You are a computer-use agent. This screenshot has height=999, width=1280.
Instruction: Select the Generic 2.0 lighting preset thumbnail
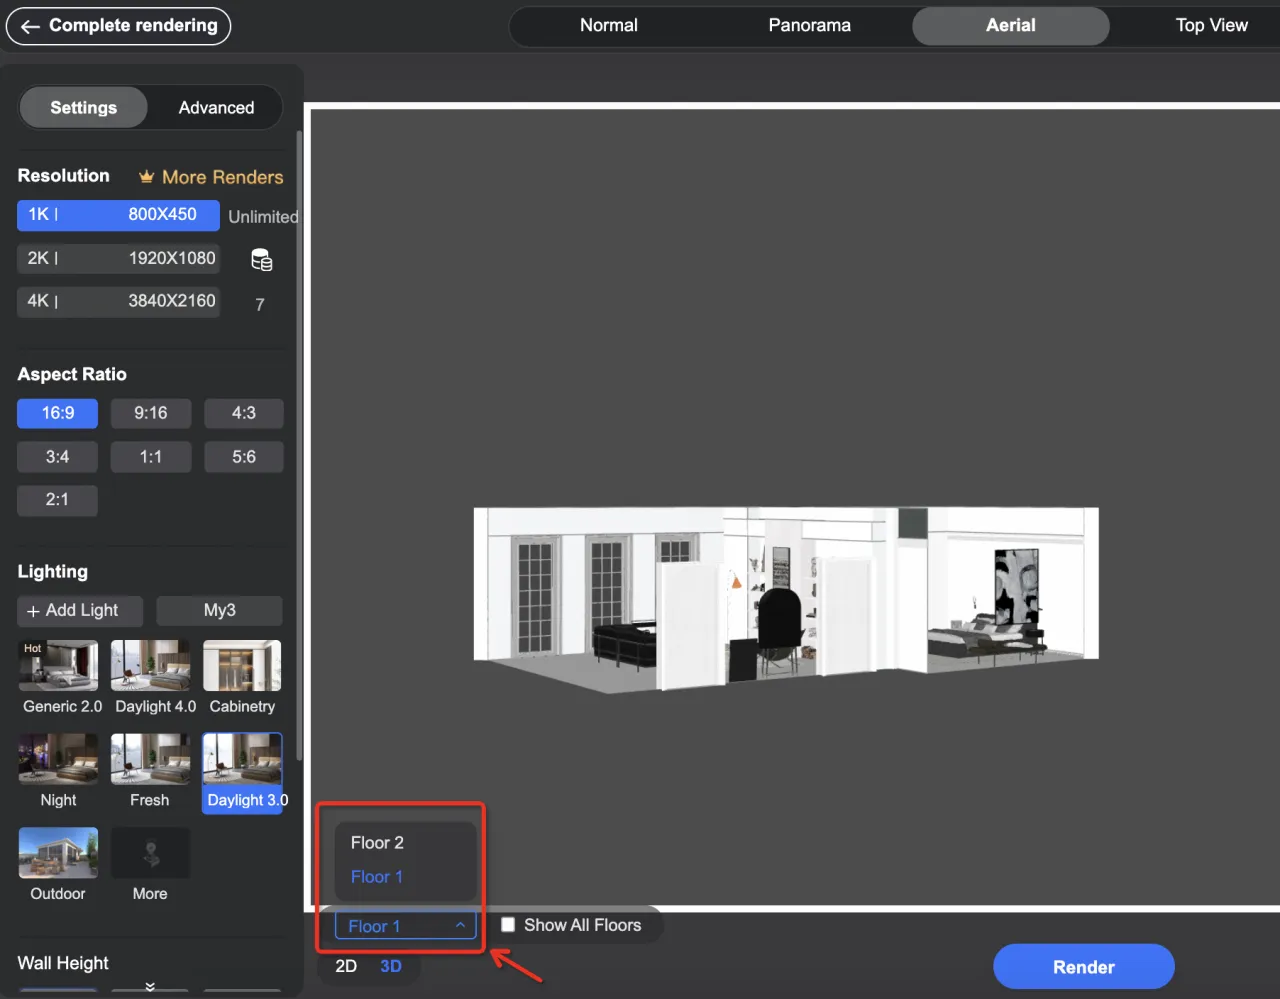click(59, 666)
